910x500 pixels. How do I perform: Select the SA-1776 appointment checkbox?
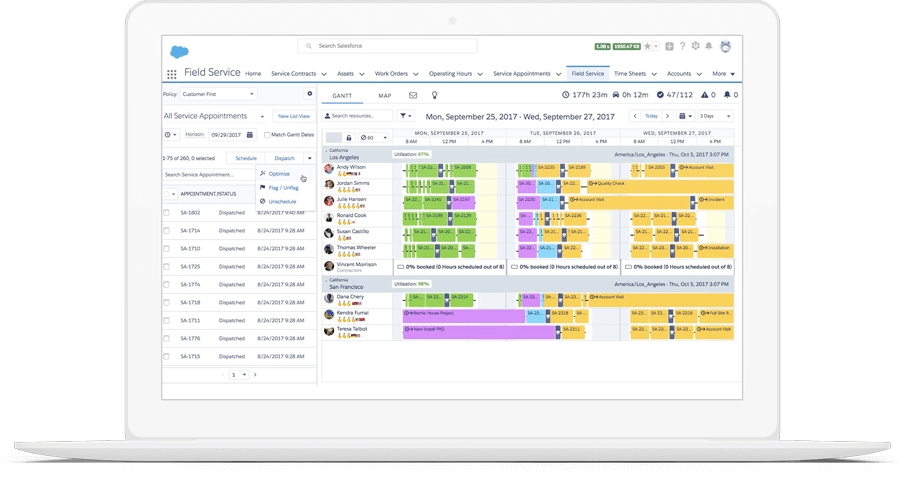coord(167,339)
